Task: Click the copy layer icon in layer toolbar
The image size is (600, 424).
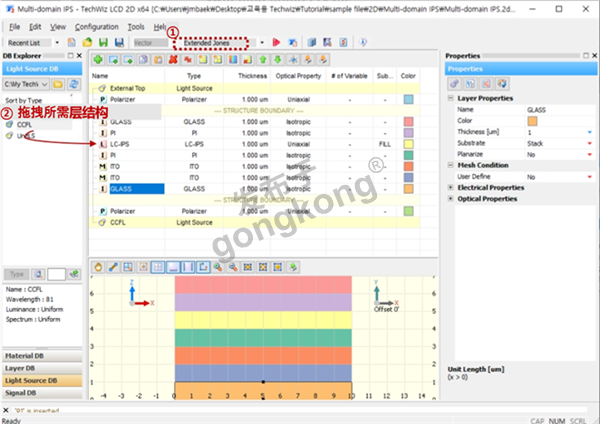Action: [143, 60]
